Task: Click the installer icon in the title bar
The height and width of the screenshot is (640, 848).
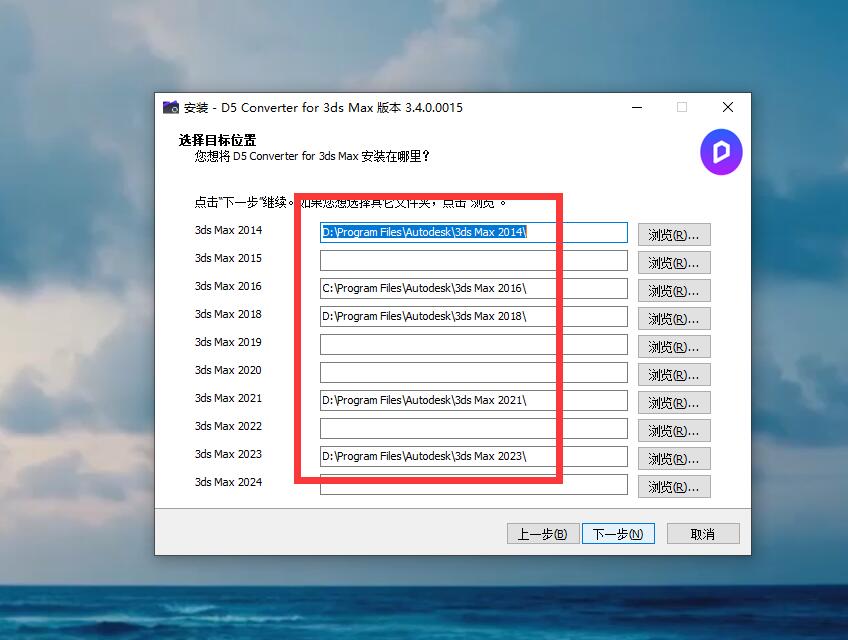Action: 171,107
